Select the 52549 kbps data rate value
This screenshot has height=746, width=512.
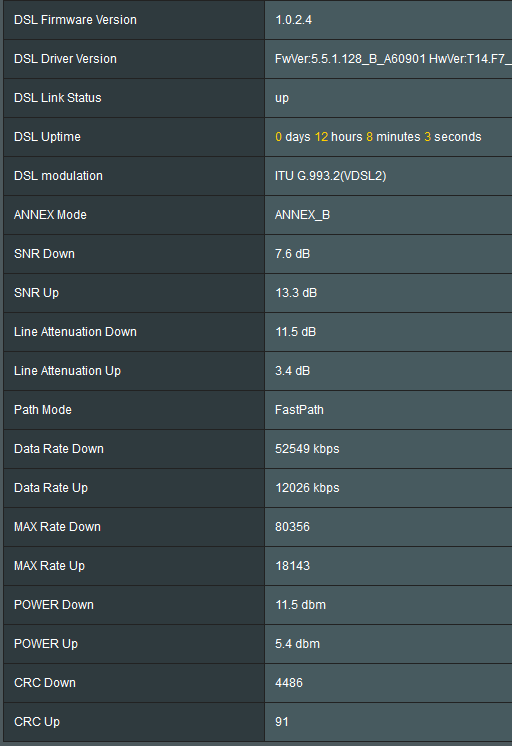coord(307,449)
